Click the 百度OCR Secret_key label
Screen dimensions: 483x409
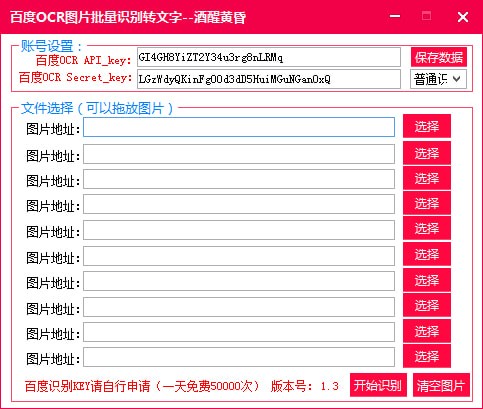(x=75, y=78)
